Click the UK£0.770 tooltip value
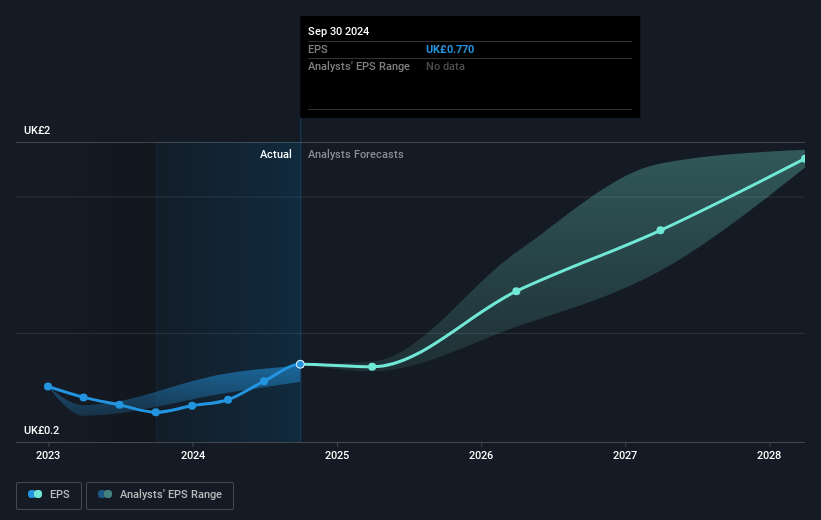This screenshot has width=821, height=520. tap(450, 49)
